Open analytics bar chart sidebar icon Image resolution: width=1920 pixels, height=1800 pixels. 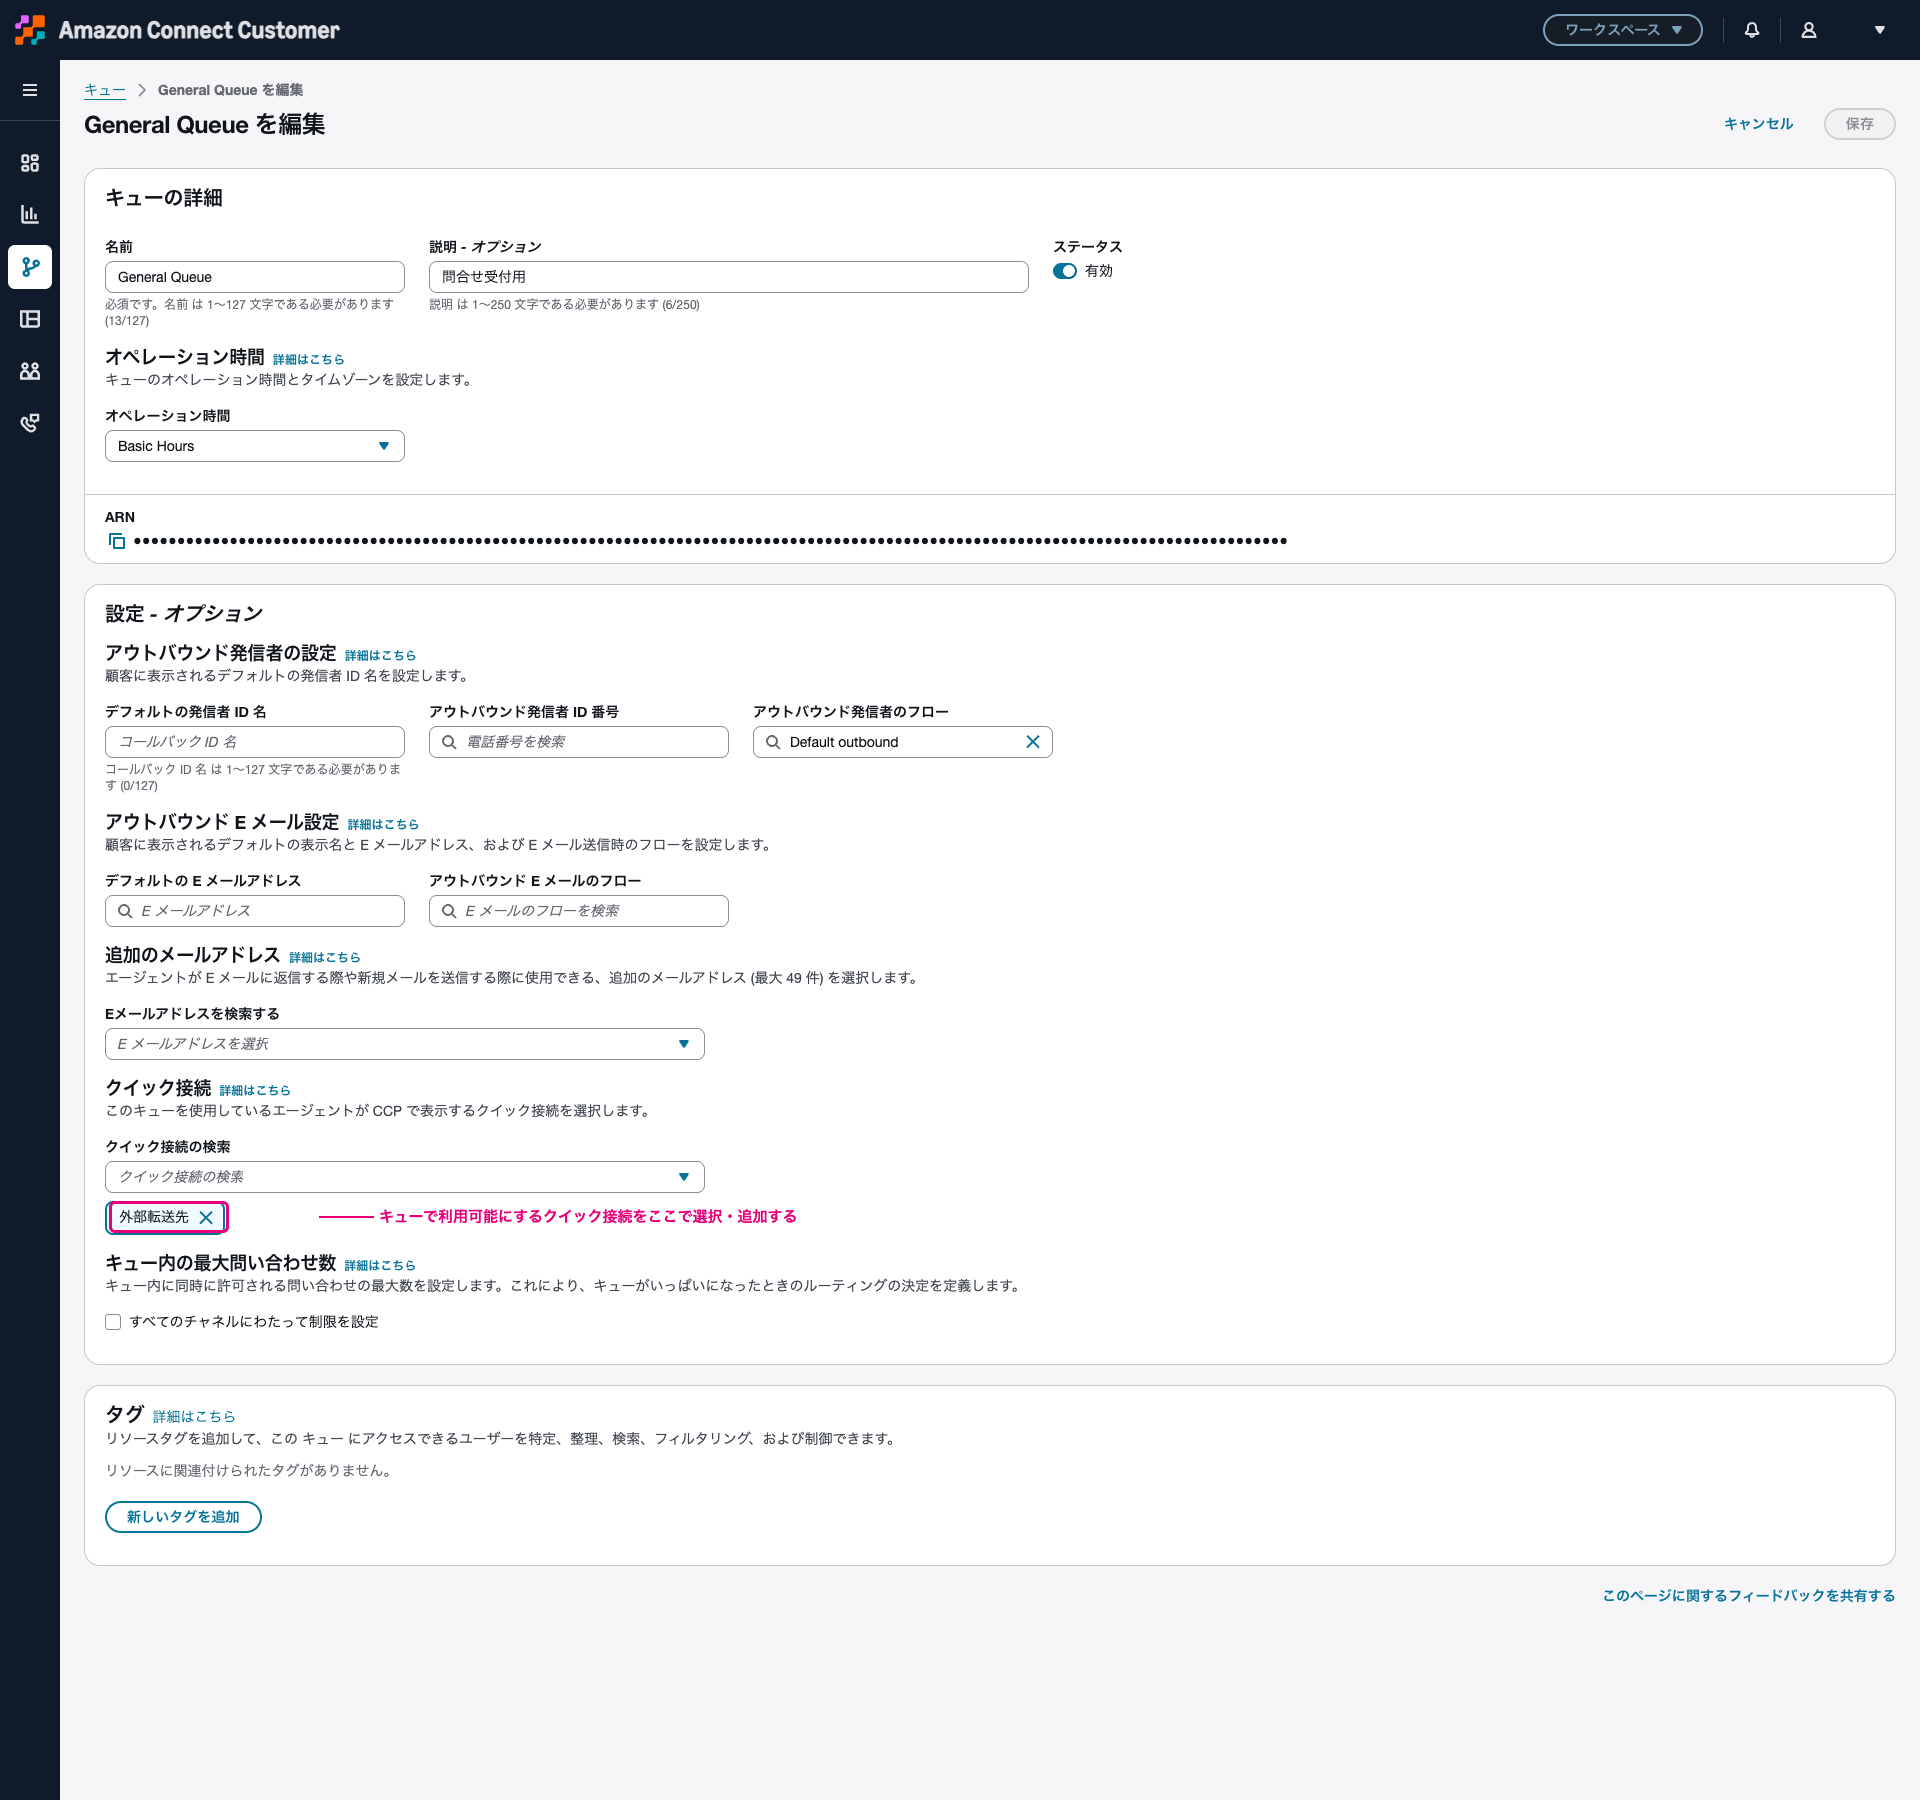coord(30,215)
